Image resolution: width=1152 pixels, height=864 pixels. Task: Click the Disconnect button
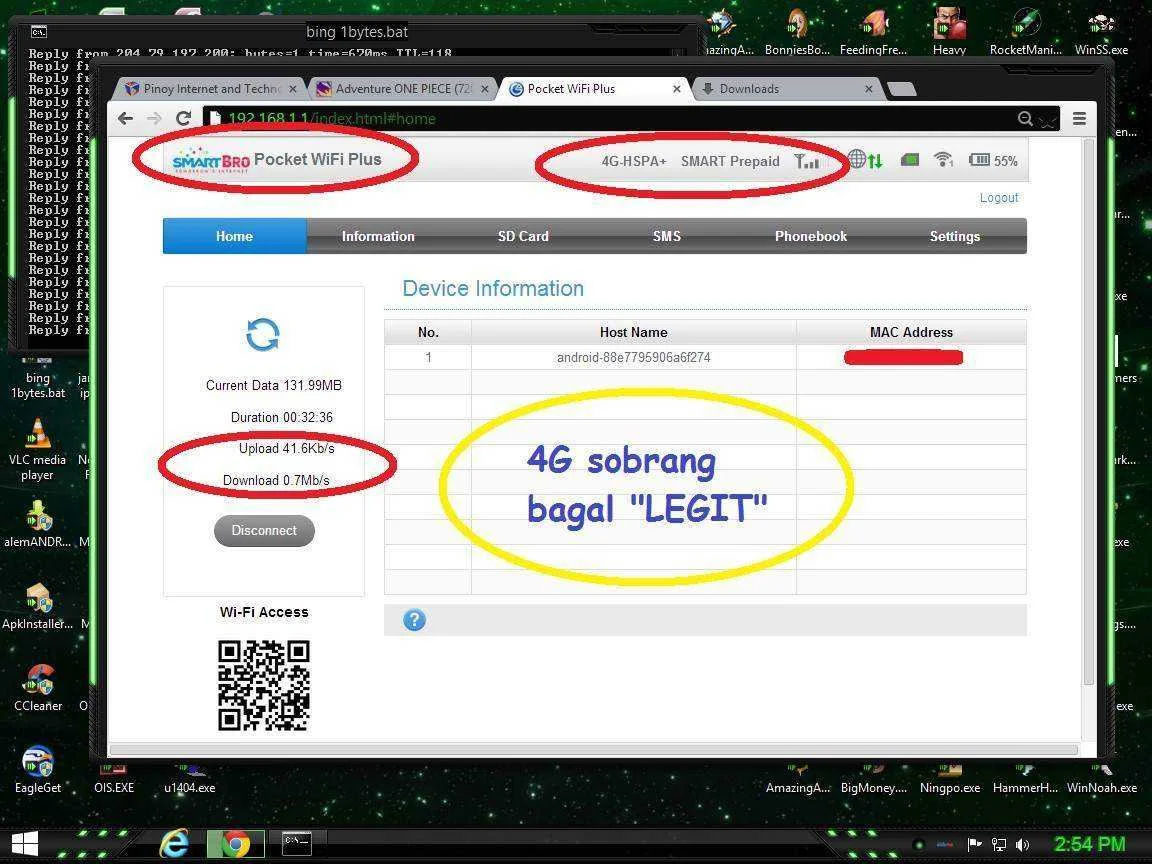point(264,530)
